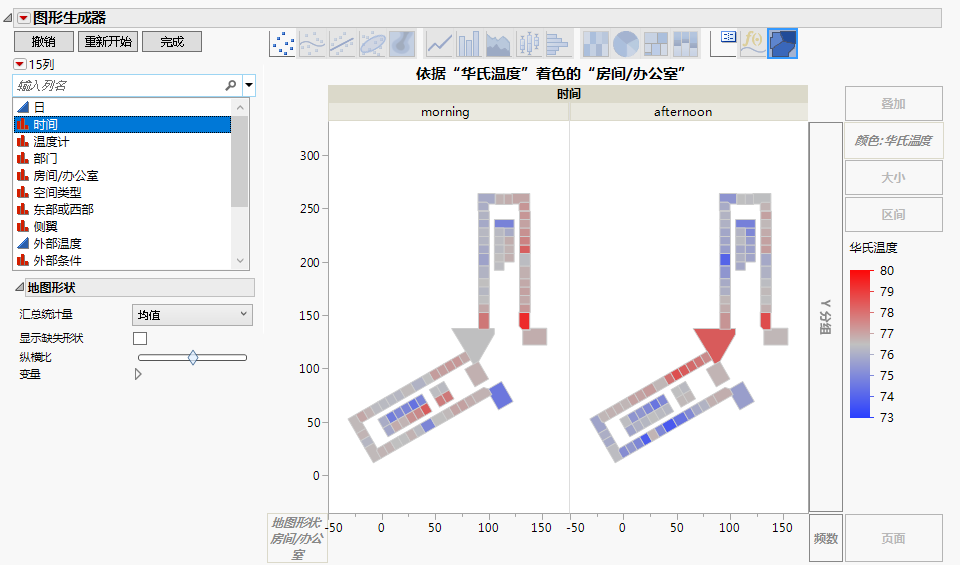The height and width of the screenshot is (565, 960).
Task: Select the Map Shapes element icon
Action: (782, 44)
